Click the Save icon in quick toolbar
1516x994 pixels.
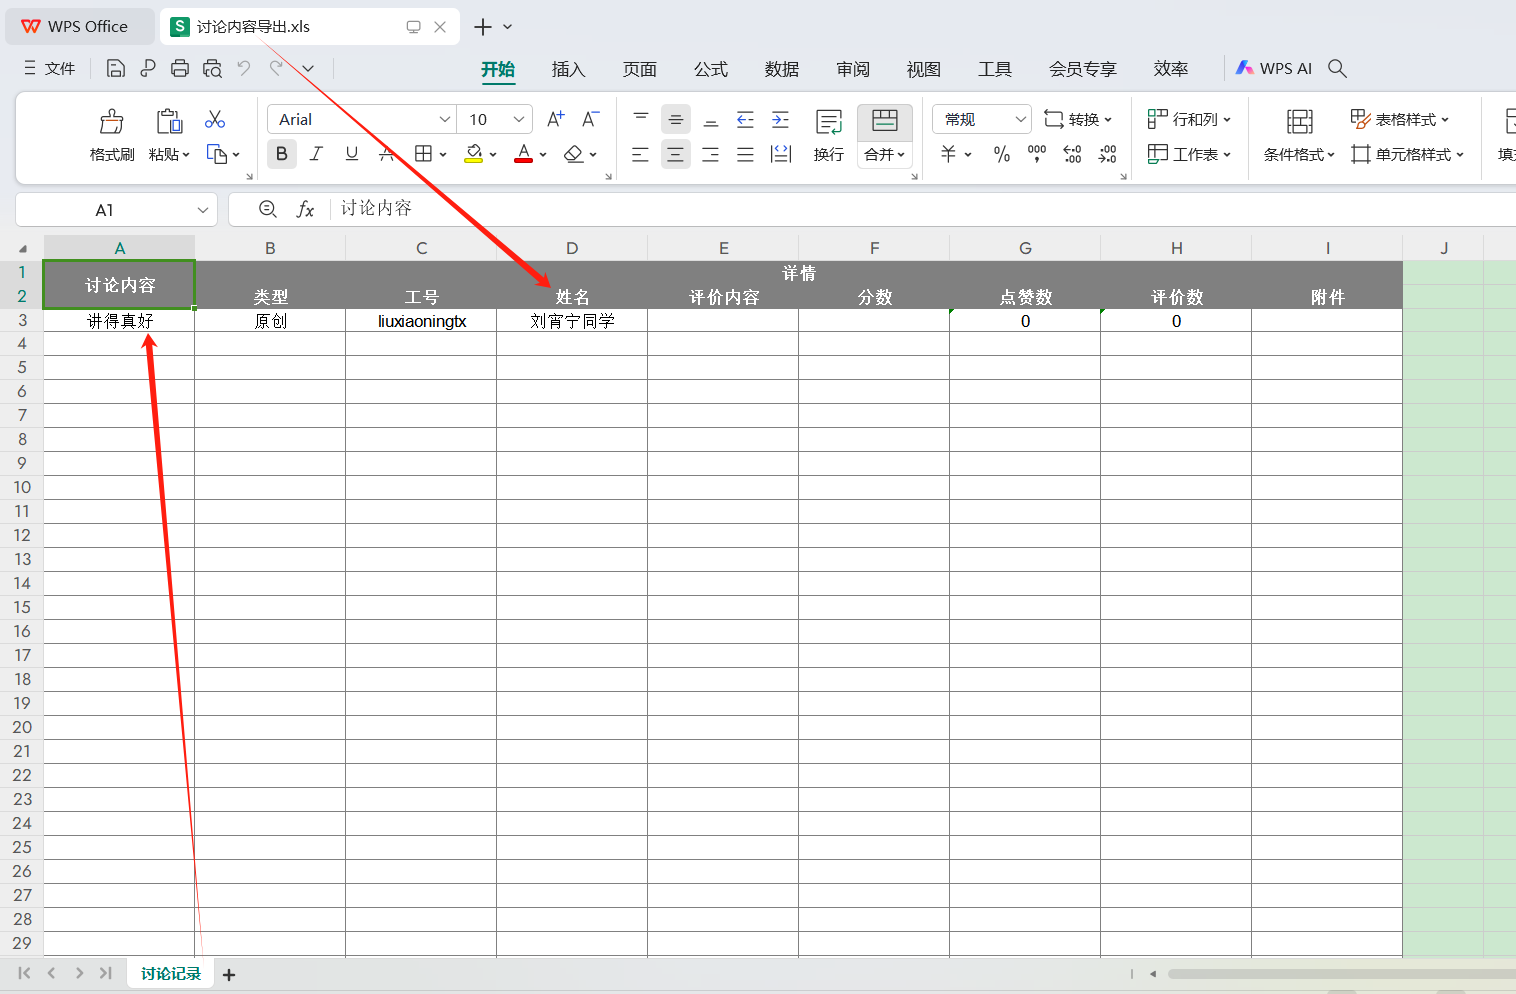(116, 68)
